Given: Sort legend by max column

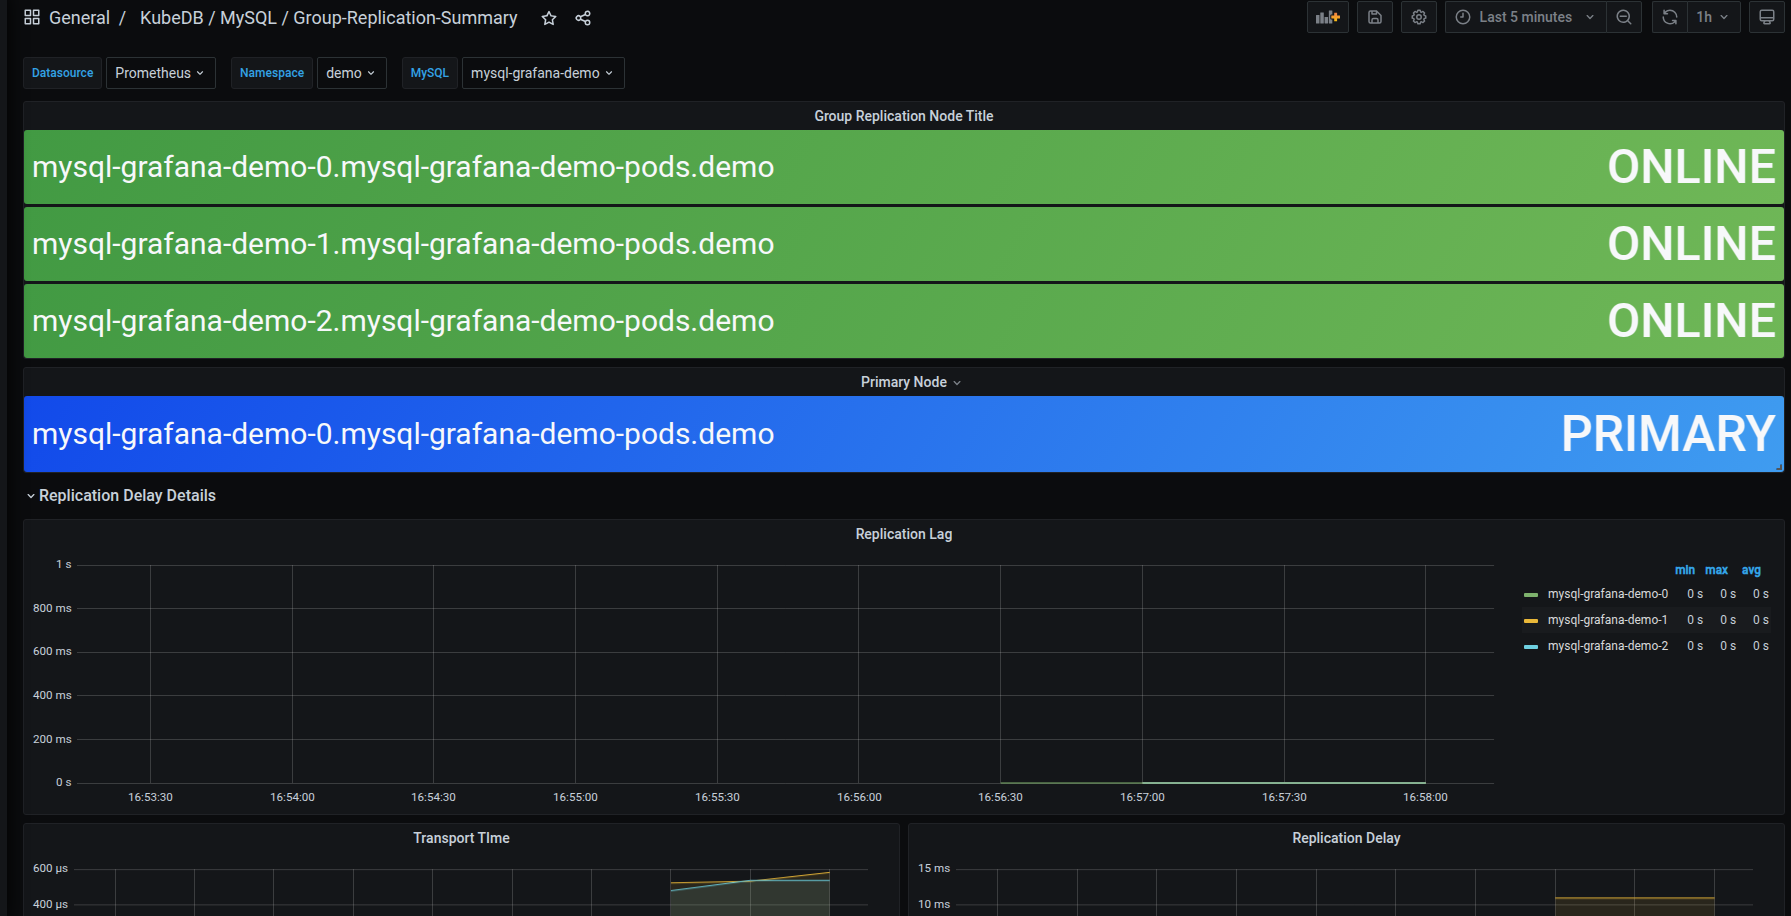Looking at the screenshot, I should pyautogui.click(x=1717, y=570).
